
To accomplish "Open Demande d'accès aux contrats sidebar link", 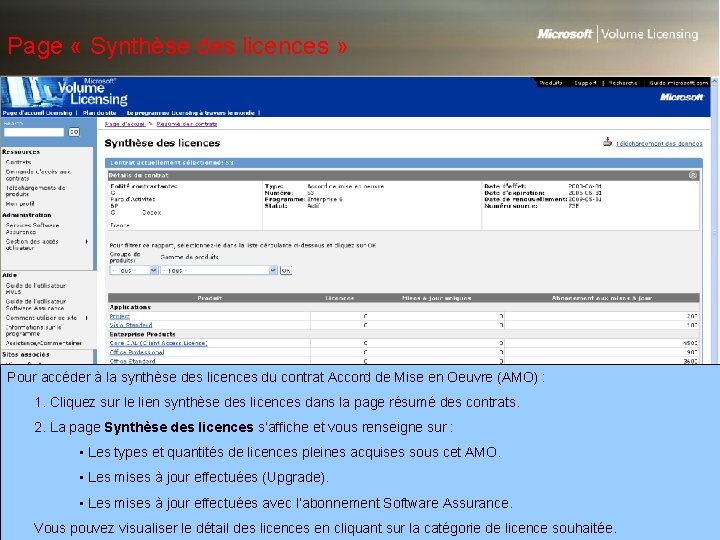I will coord(38,175).
